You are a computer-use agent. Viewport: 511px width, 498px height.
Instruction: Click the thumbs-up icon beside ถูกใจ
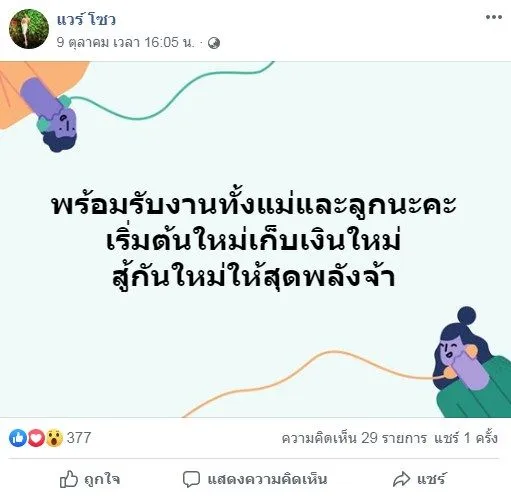click(69, 479)
